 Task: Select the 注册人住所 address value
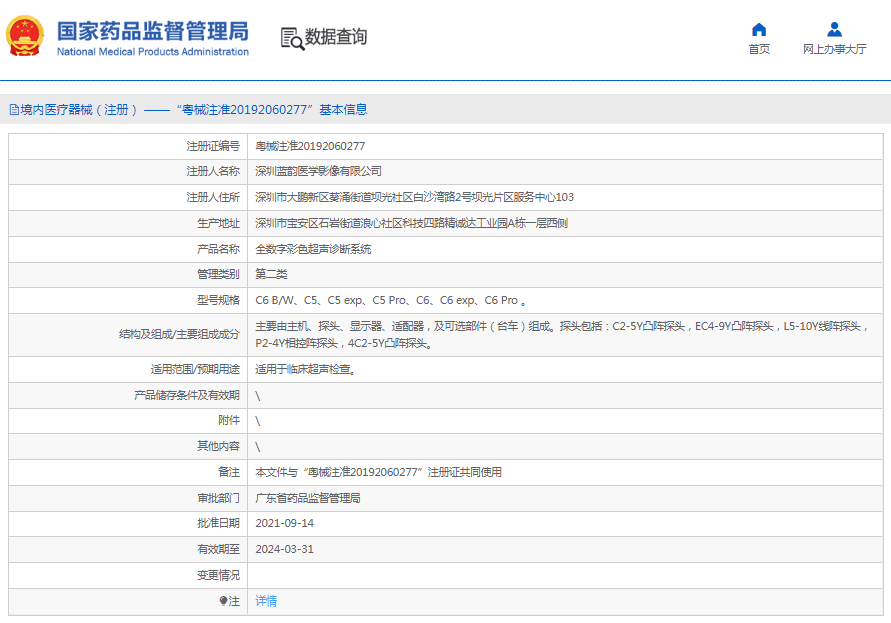(x=414, y=197)
